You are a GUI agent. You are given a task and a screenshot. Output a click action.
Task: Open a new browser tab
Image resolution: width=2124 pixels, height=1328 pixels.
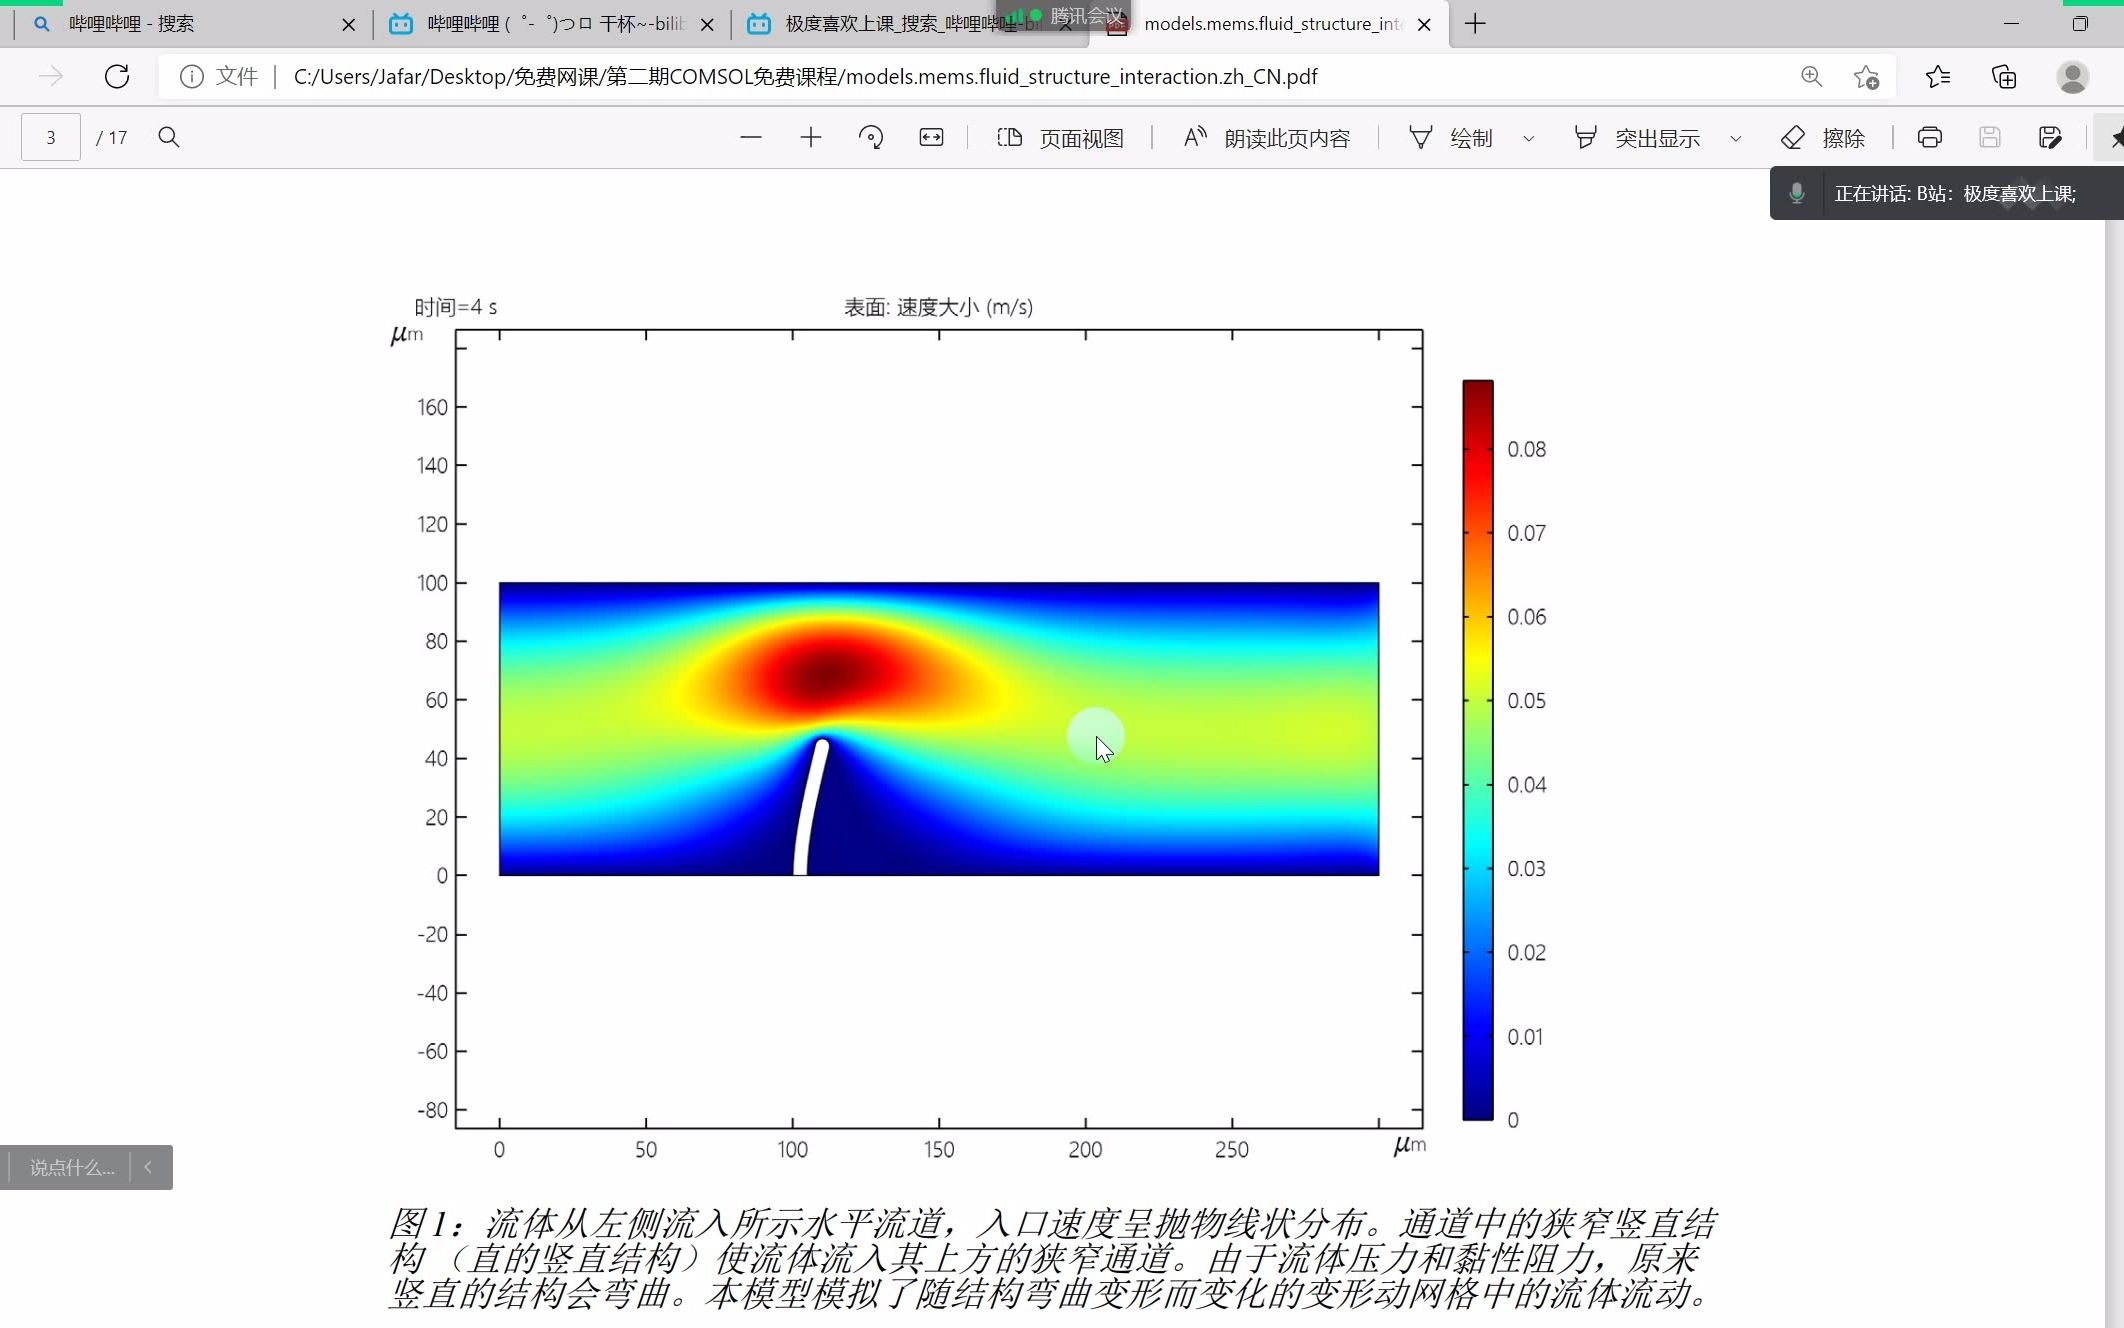point(1475,24)
